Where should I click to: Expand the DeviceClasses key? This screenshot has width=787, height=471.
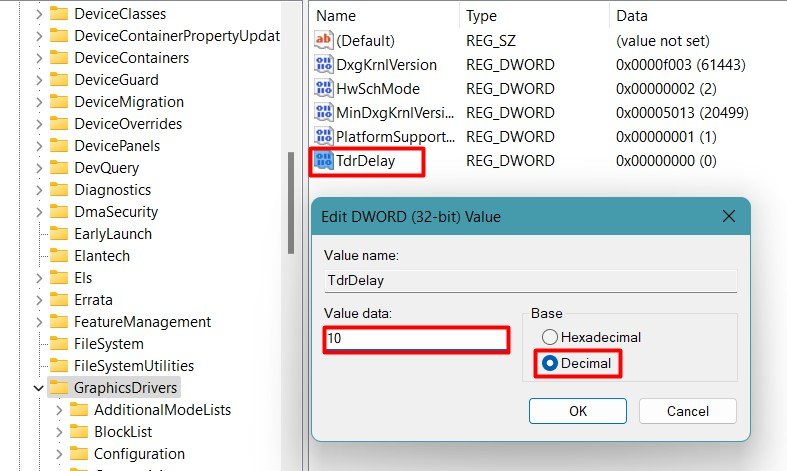[39, 14]
